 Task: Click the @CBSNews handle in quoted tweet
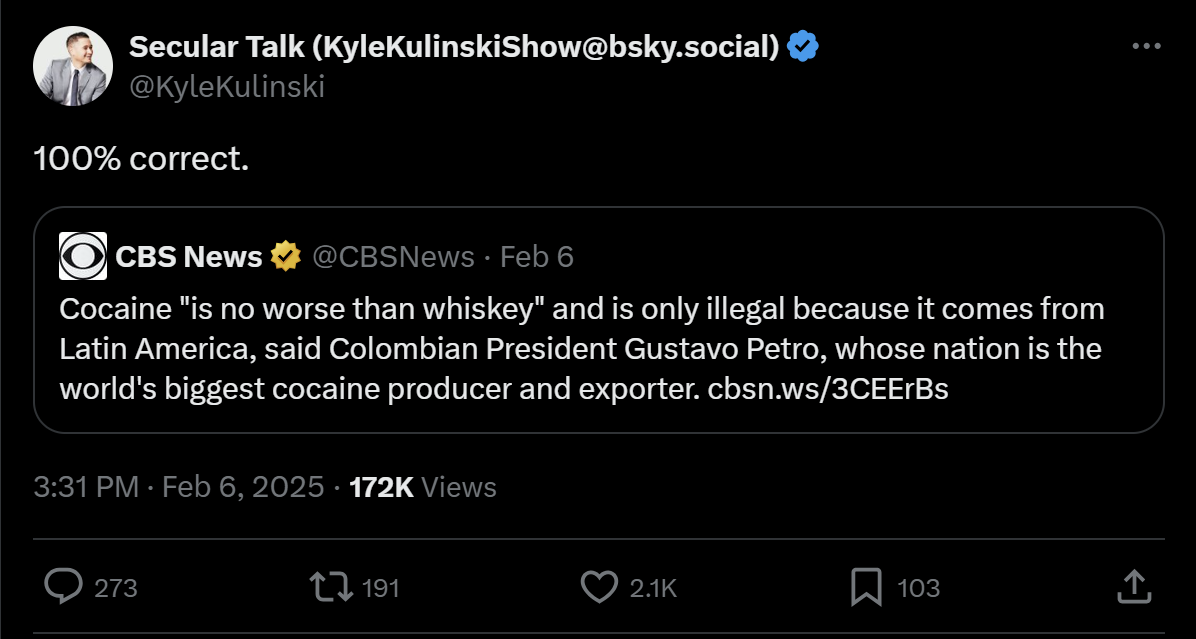[x=393, y=257]
